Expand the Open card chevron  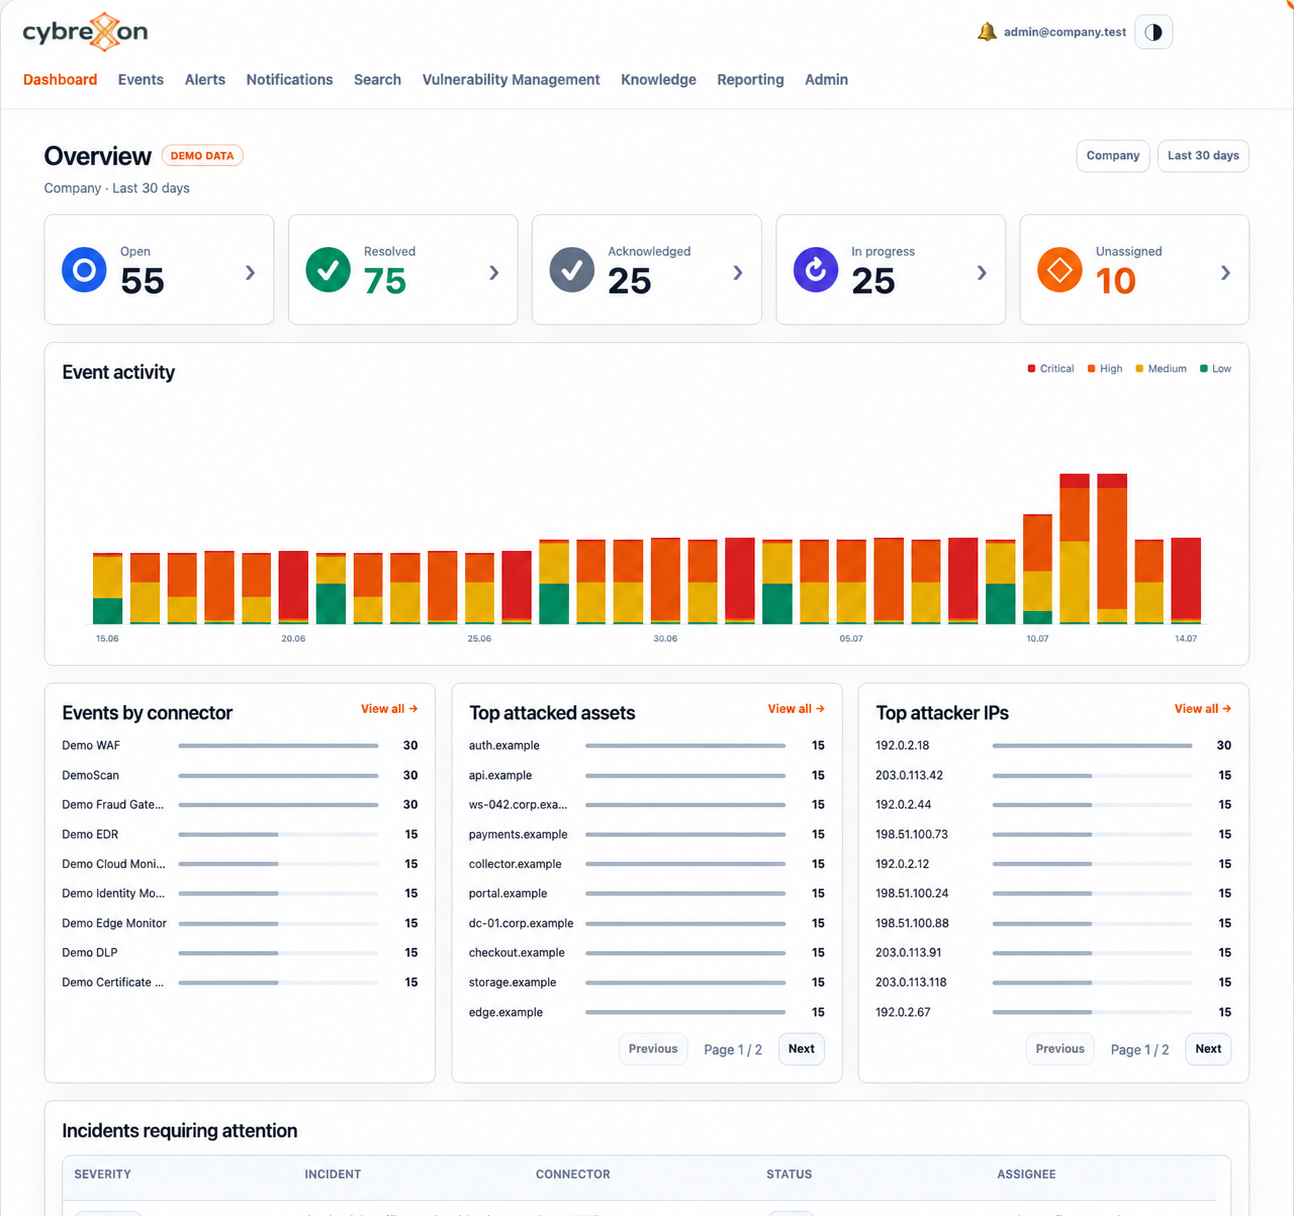250,272
